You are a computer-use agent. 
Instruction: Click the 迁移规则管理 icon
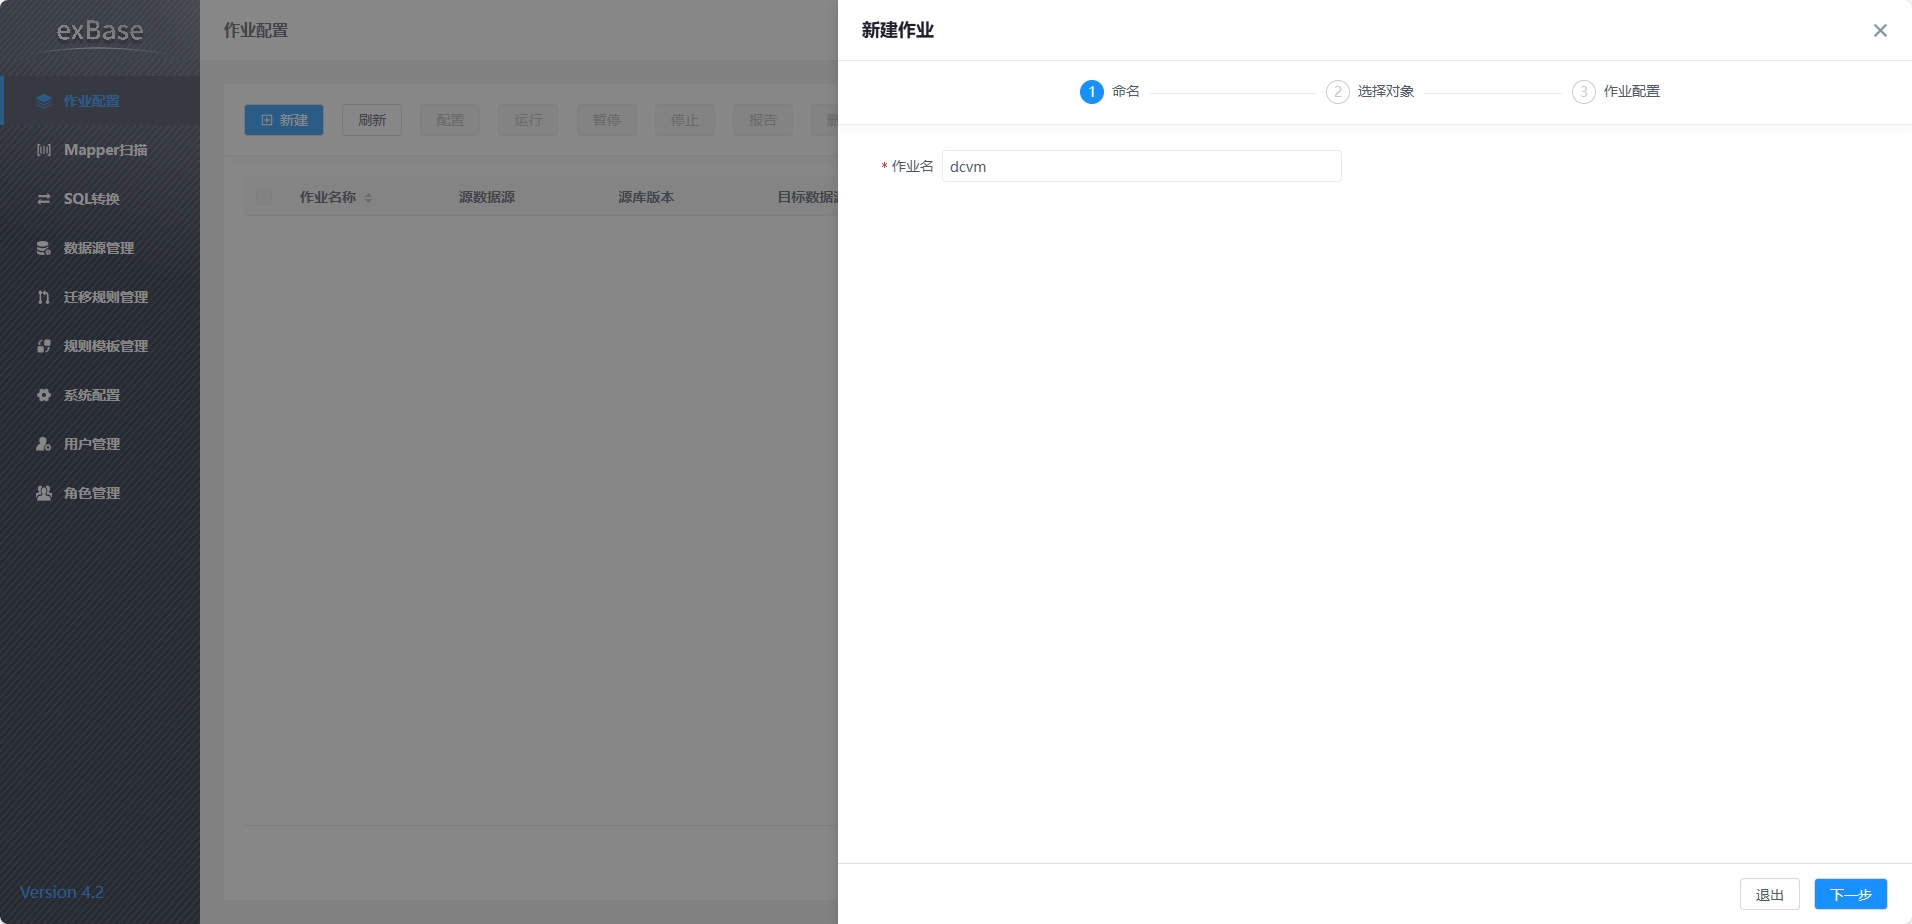tap(43, 297)
